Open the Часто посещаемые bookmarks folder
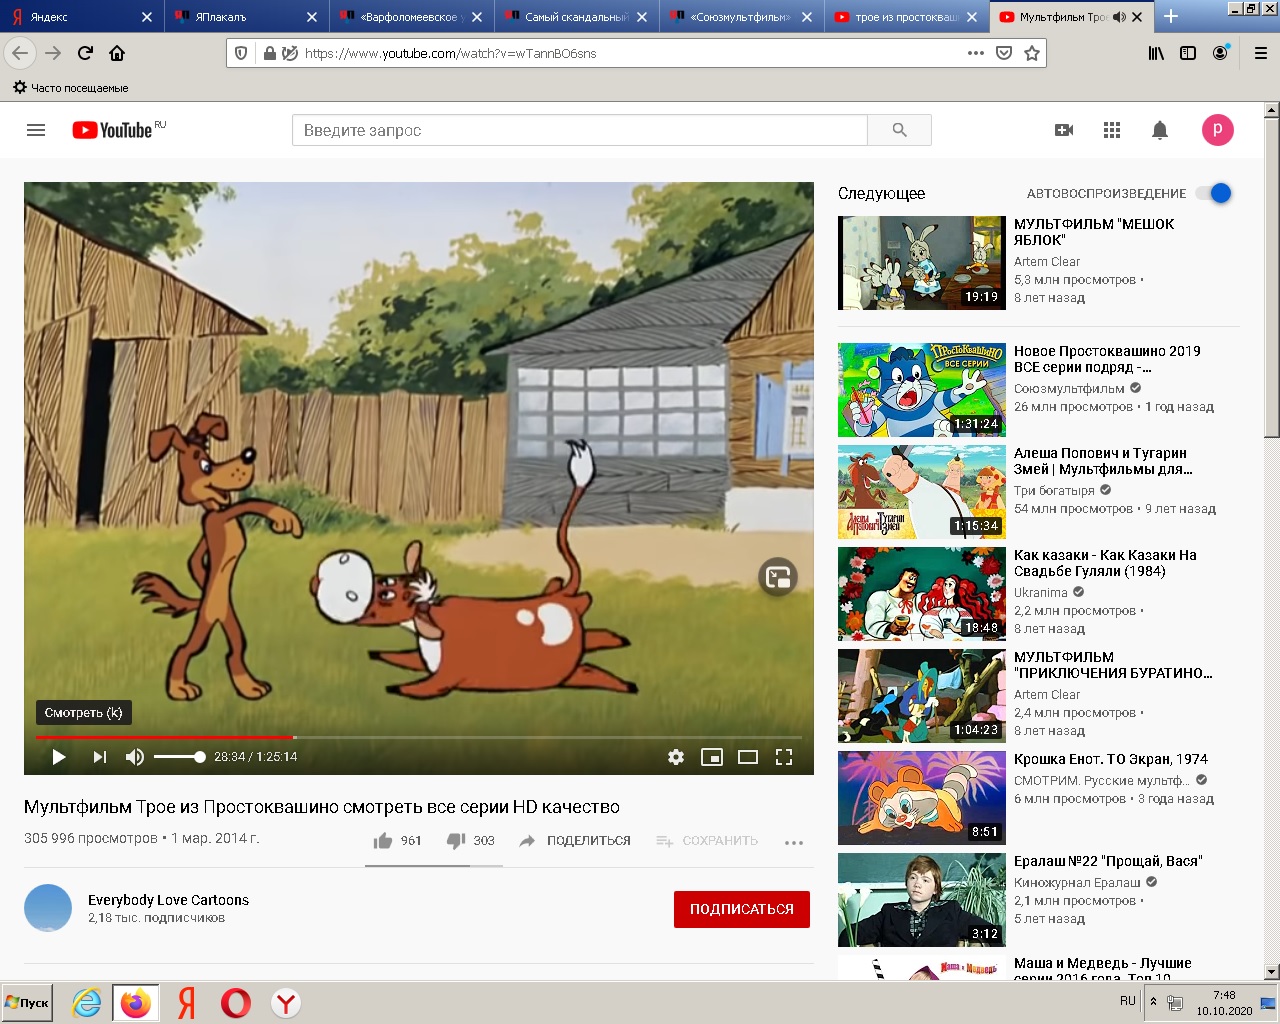Viewport: 1280px width, 1024px height. tap(70, 88)
